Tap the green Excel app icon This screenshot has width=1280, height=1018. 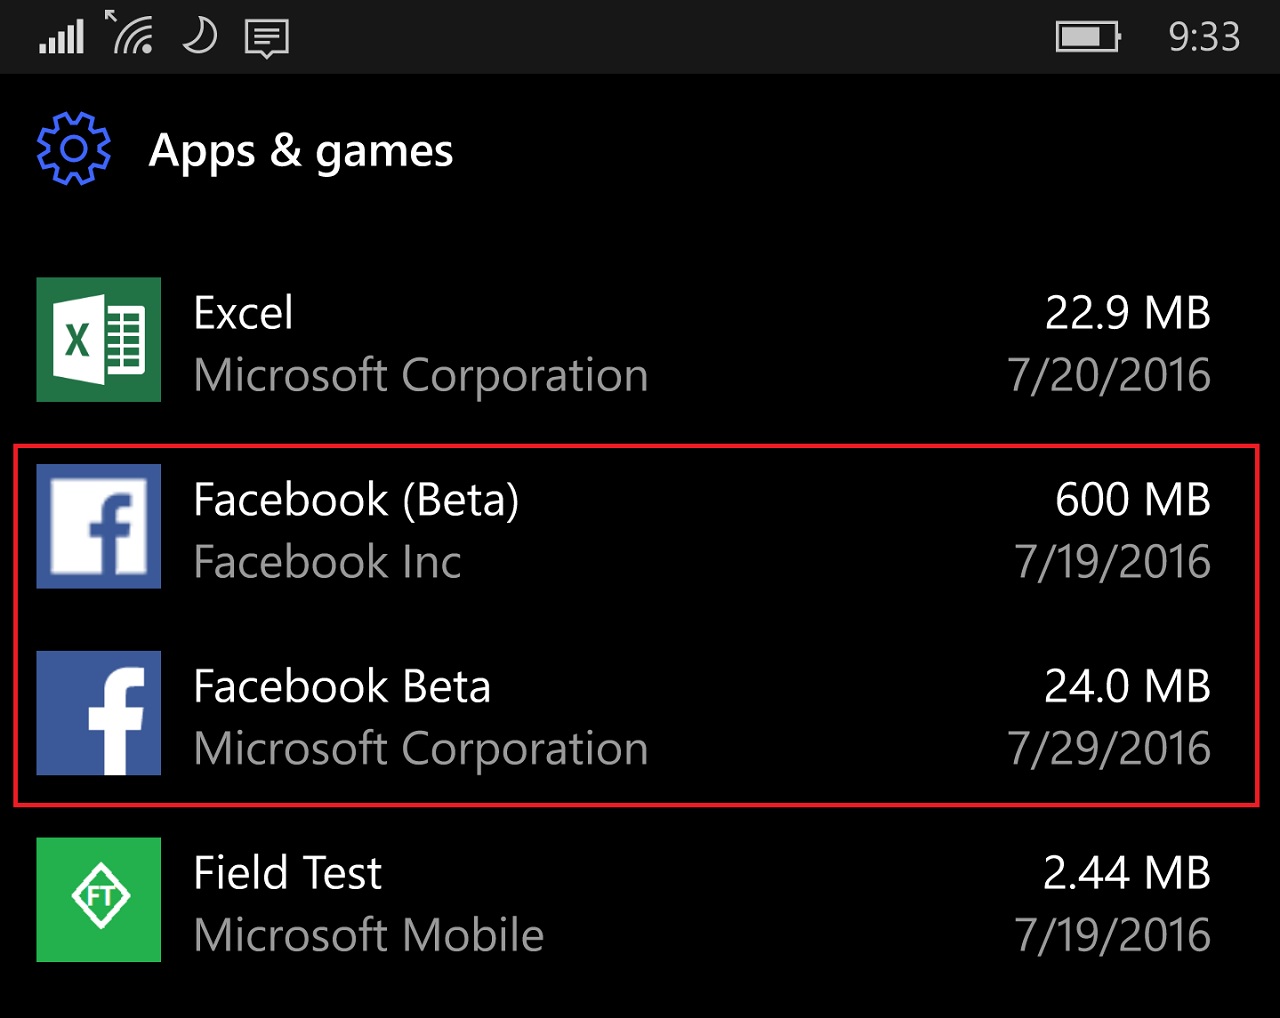[x=98, y=340]
